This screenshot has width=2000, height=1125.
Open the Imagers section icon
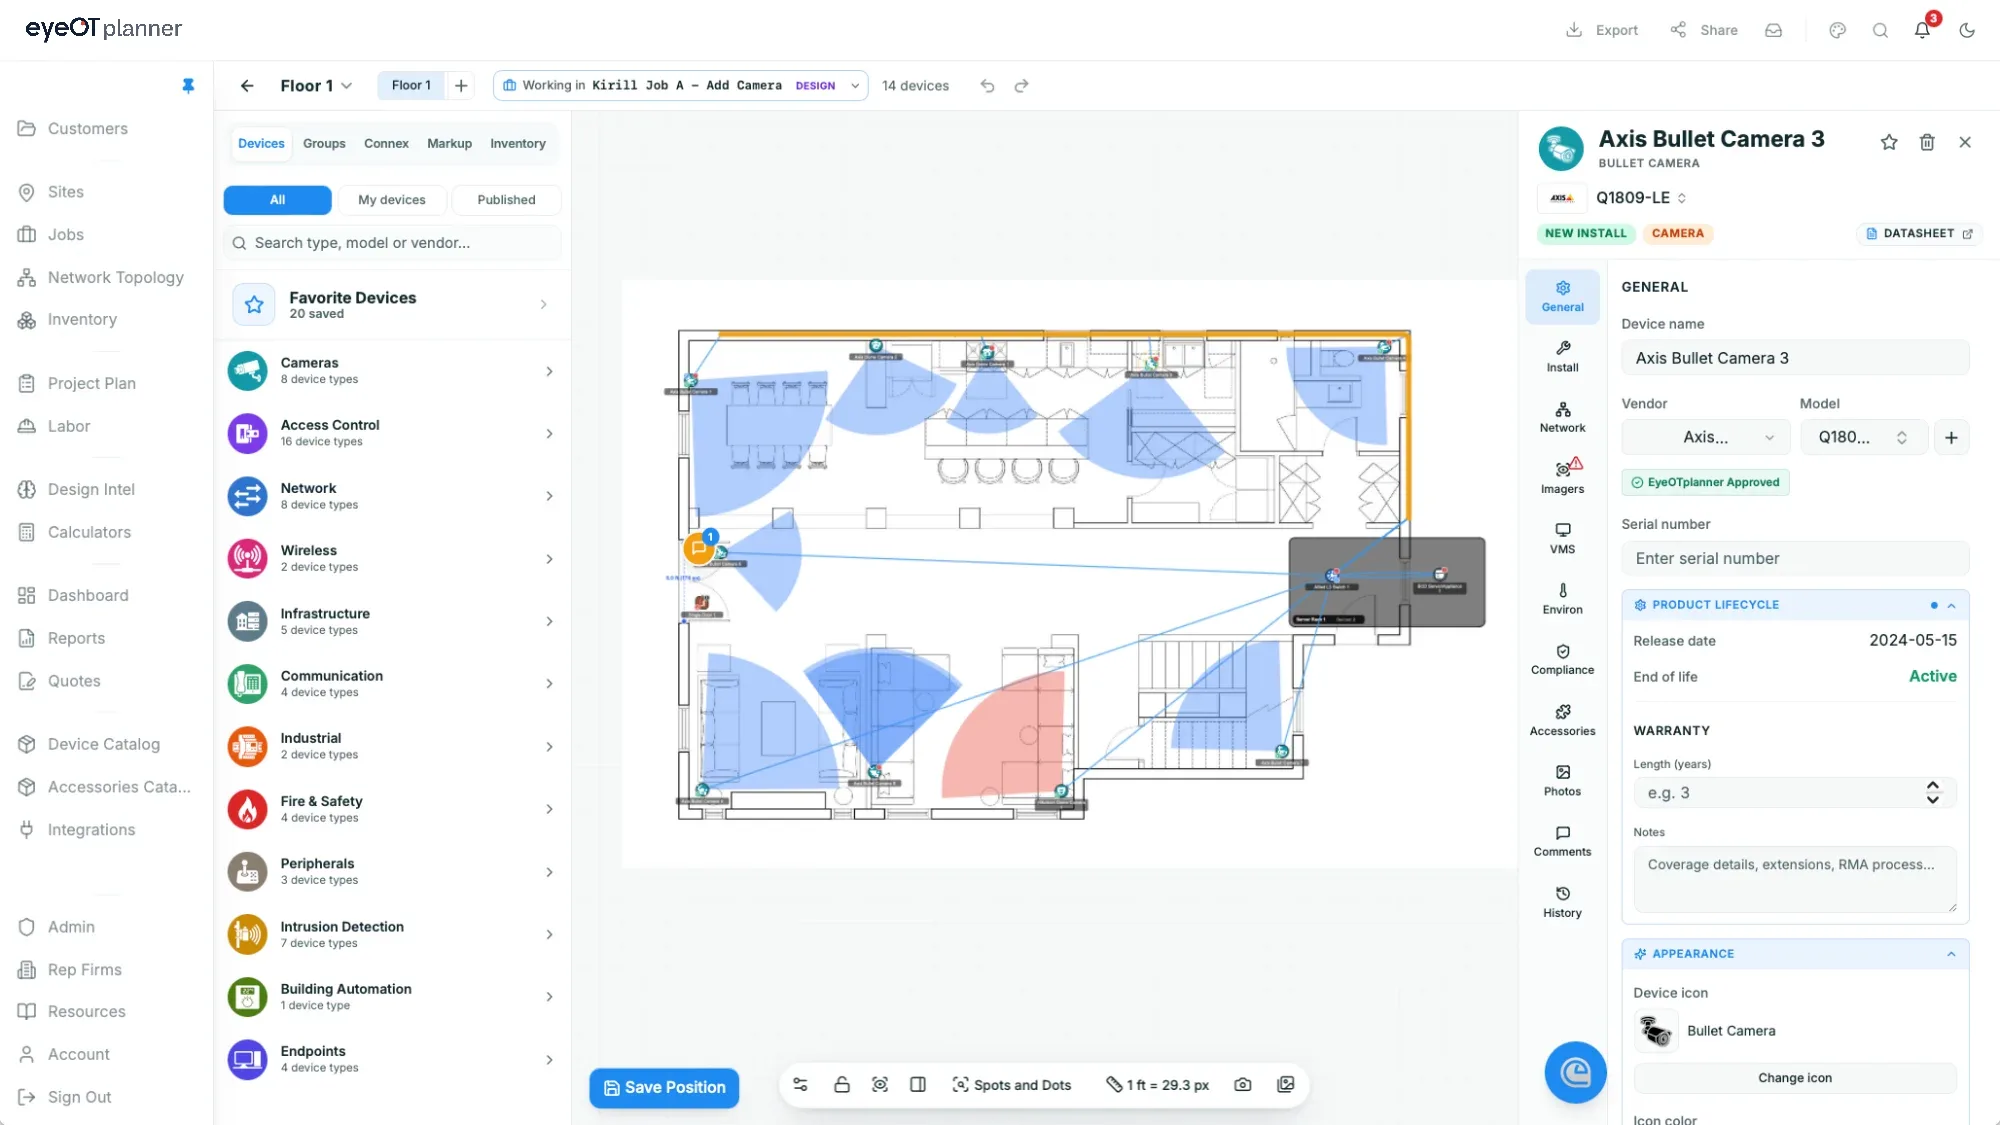[1562, 477]
